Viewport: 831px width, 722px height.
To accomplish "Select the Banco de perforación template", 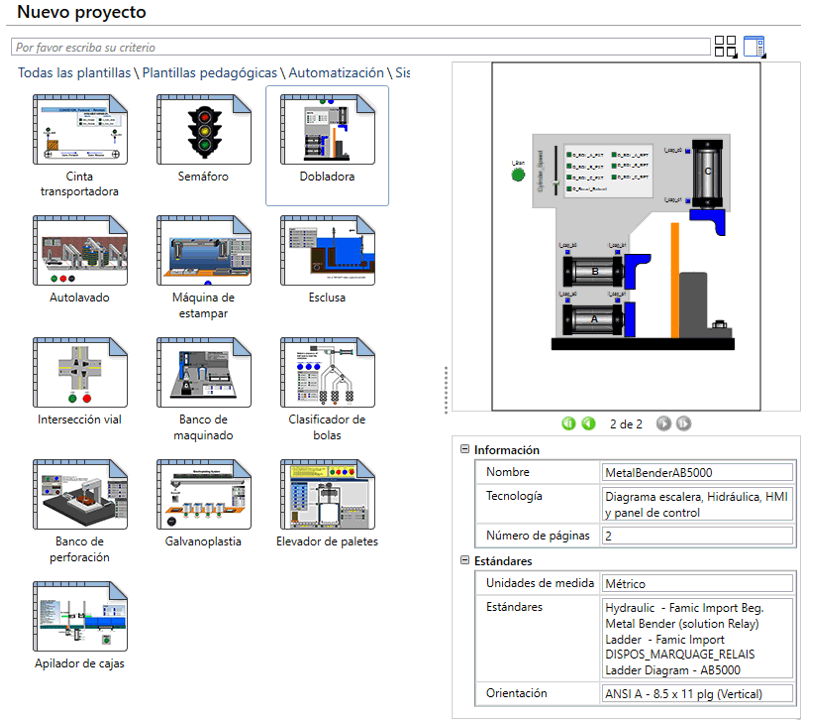I will [x=80, y=491].
